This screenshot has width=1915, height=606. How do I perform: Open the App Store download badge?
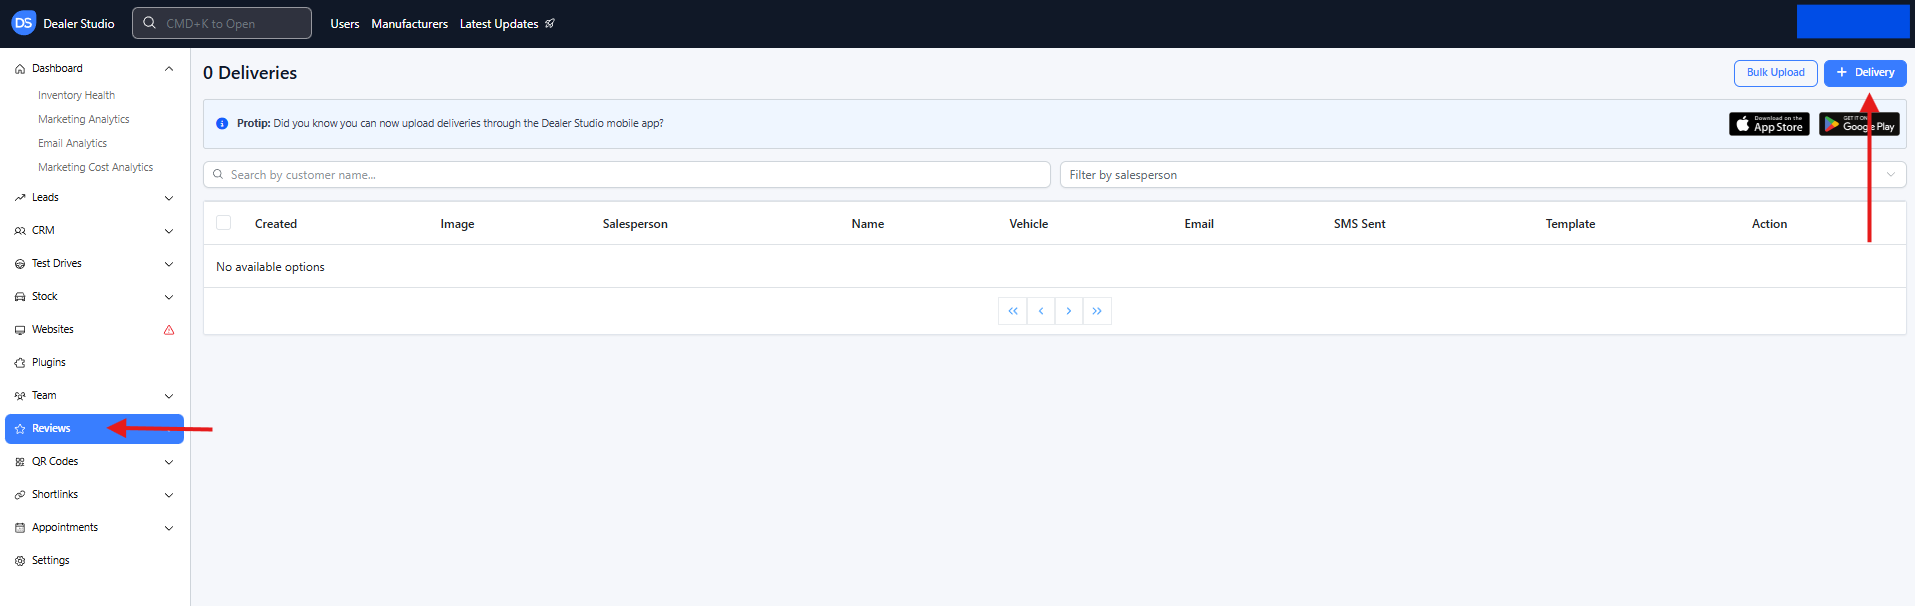pyautogui.click(x=1769, y=124)
